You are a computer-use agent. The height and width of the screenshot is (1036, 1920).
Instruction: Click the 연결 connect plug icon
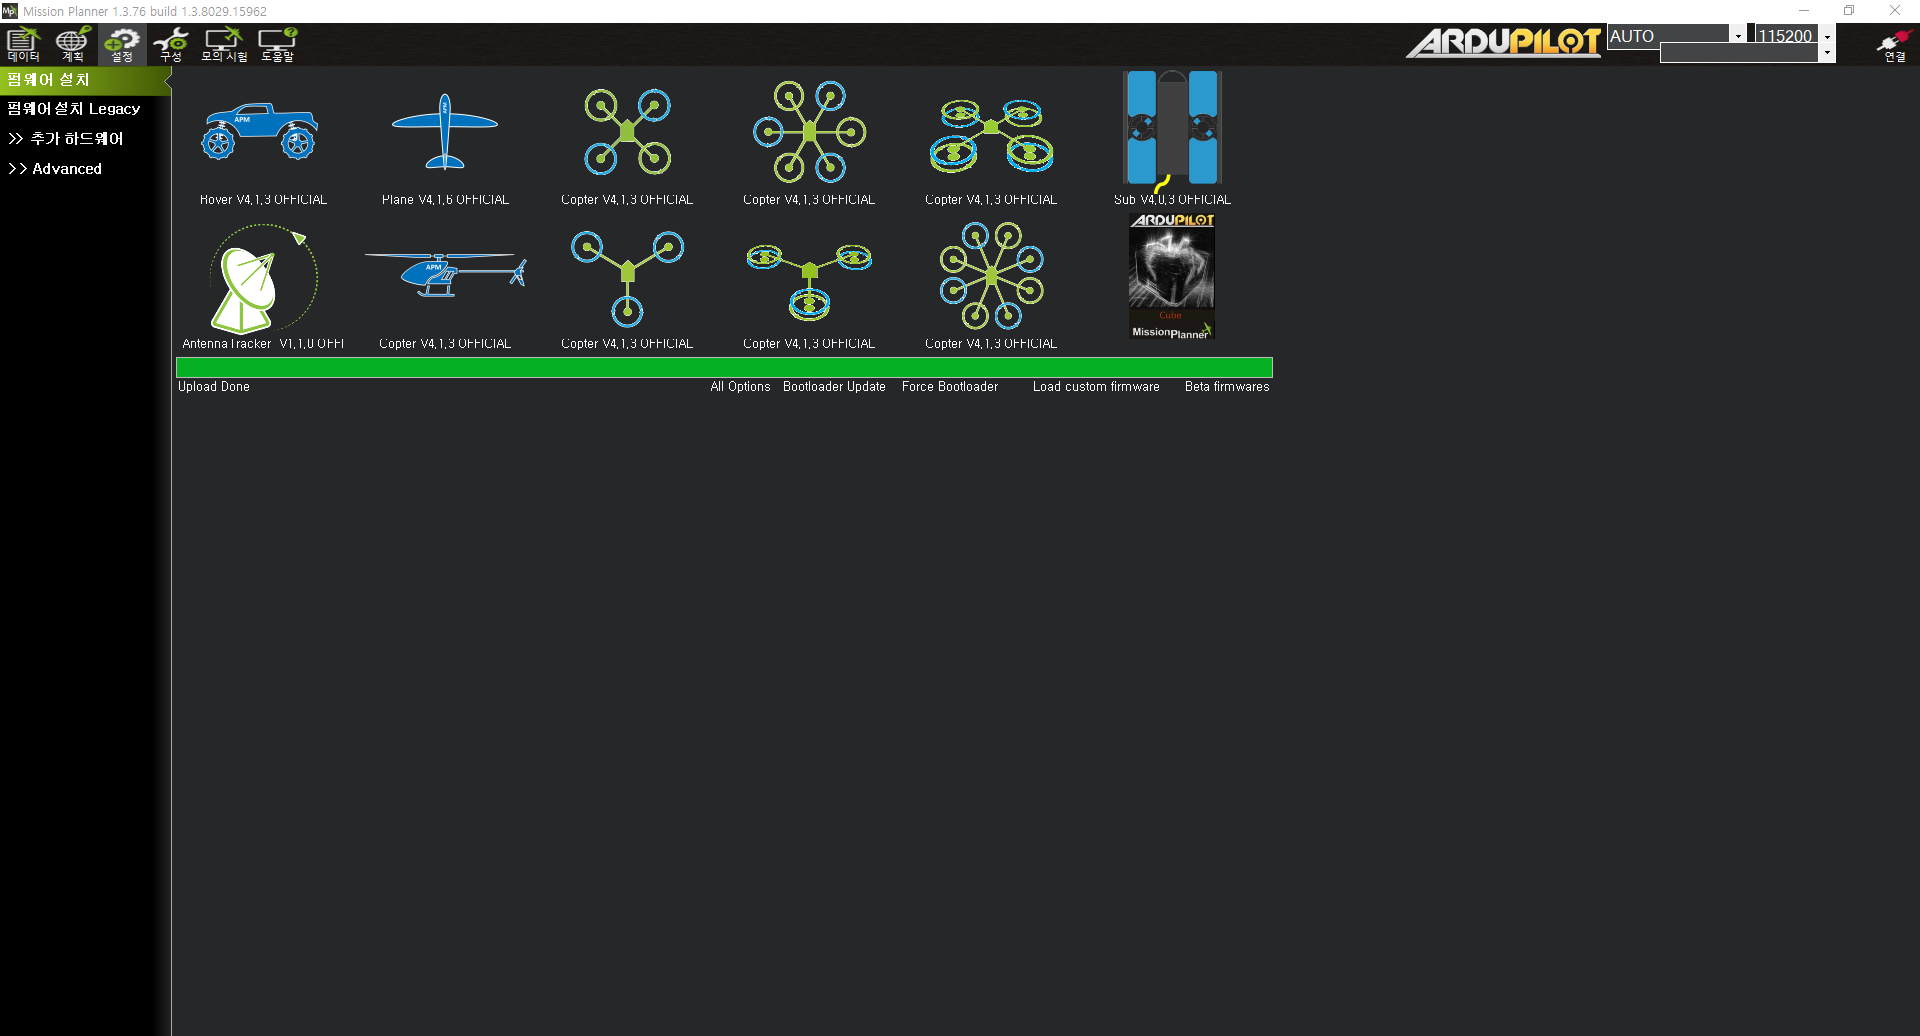(x=1894, y=44)
